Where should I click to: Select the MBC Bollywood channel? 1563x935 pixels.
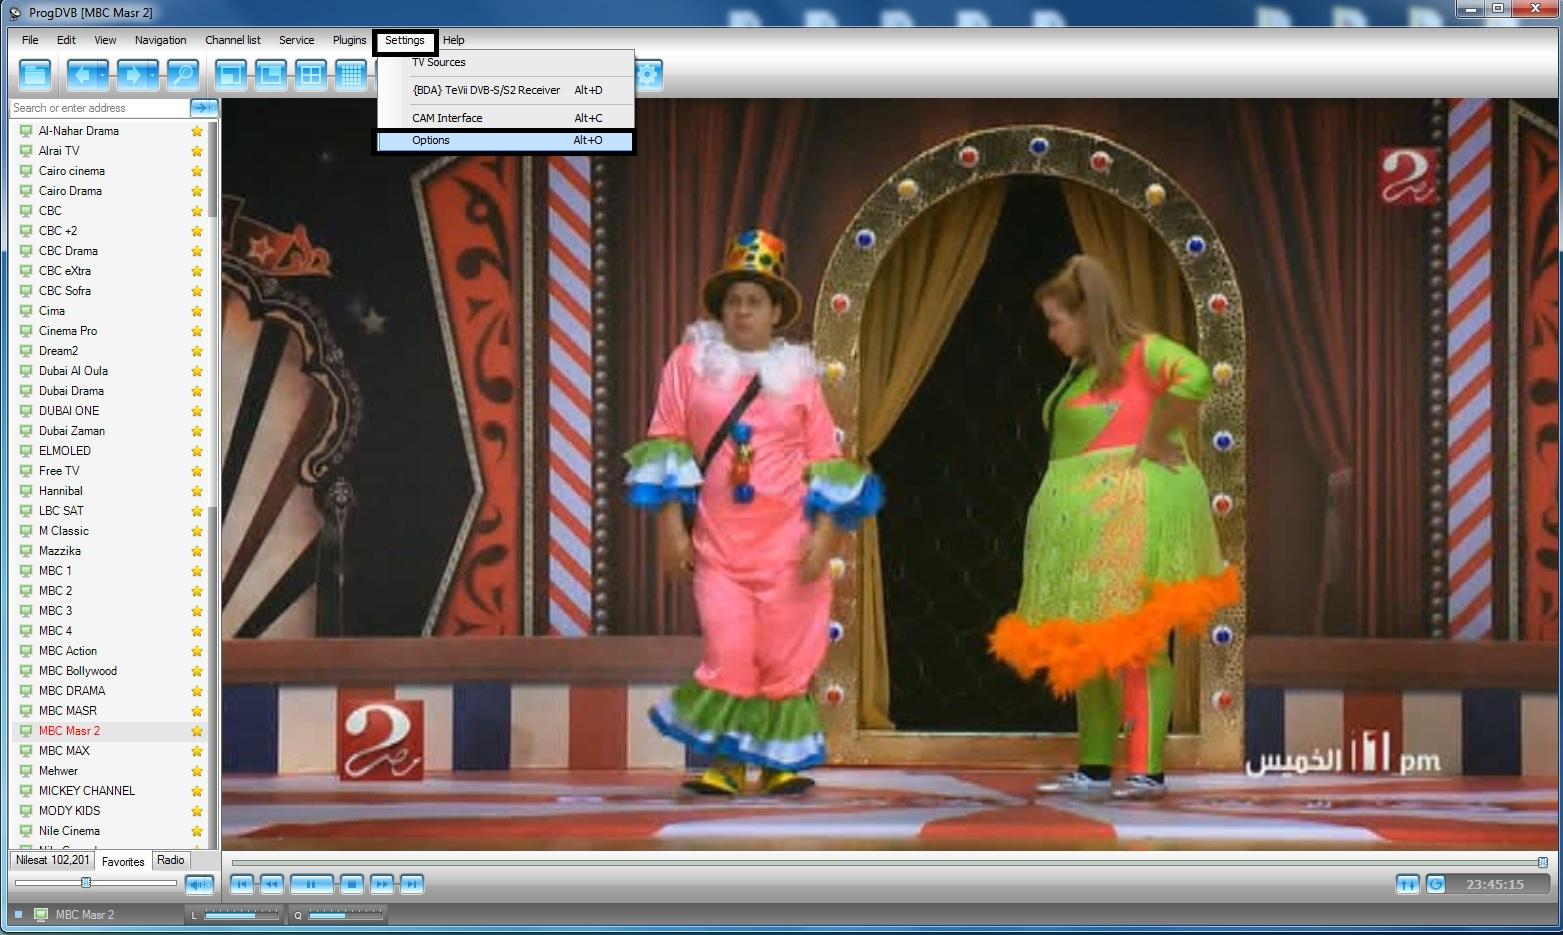click(78, 671)
